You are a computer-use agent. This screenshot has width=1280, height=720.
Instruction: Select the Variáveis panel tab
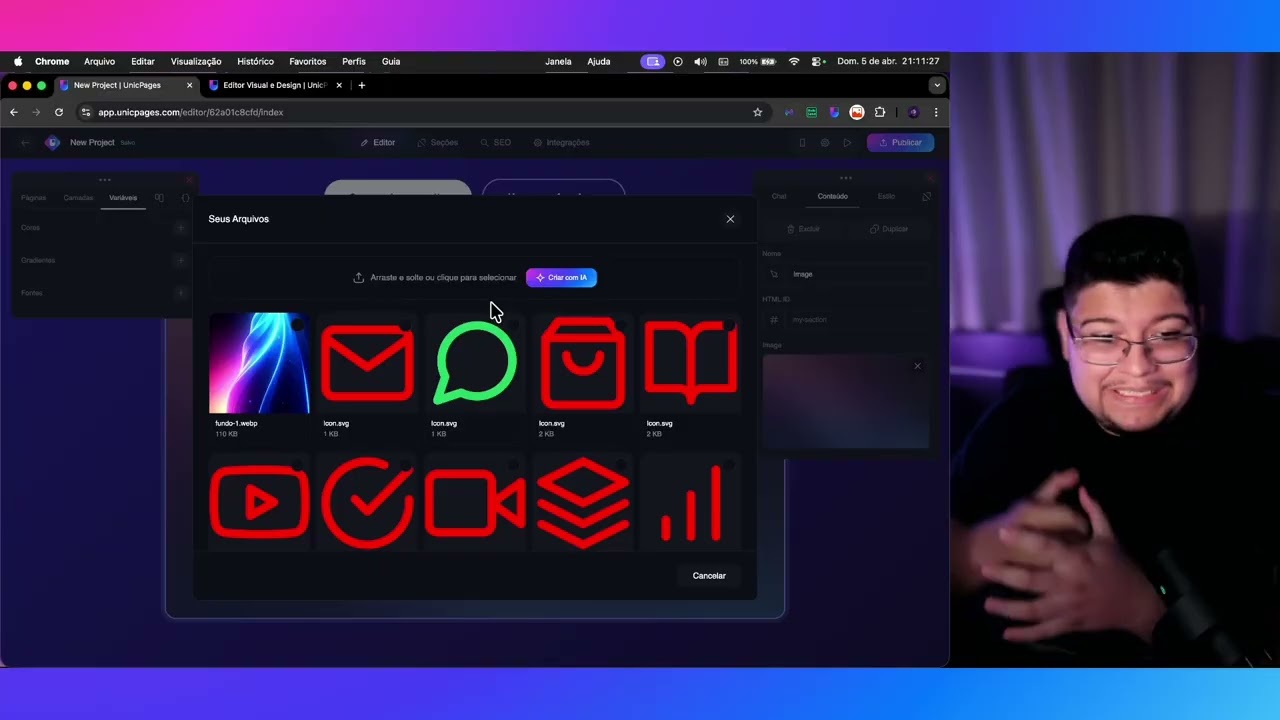[123, 198]
